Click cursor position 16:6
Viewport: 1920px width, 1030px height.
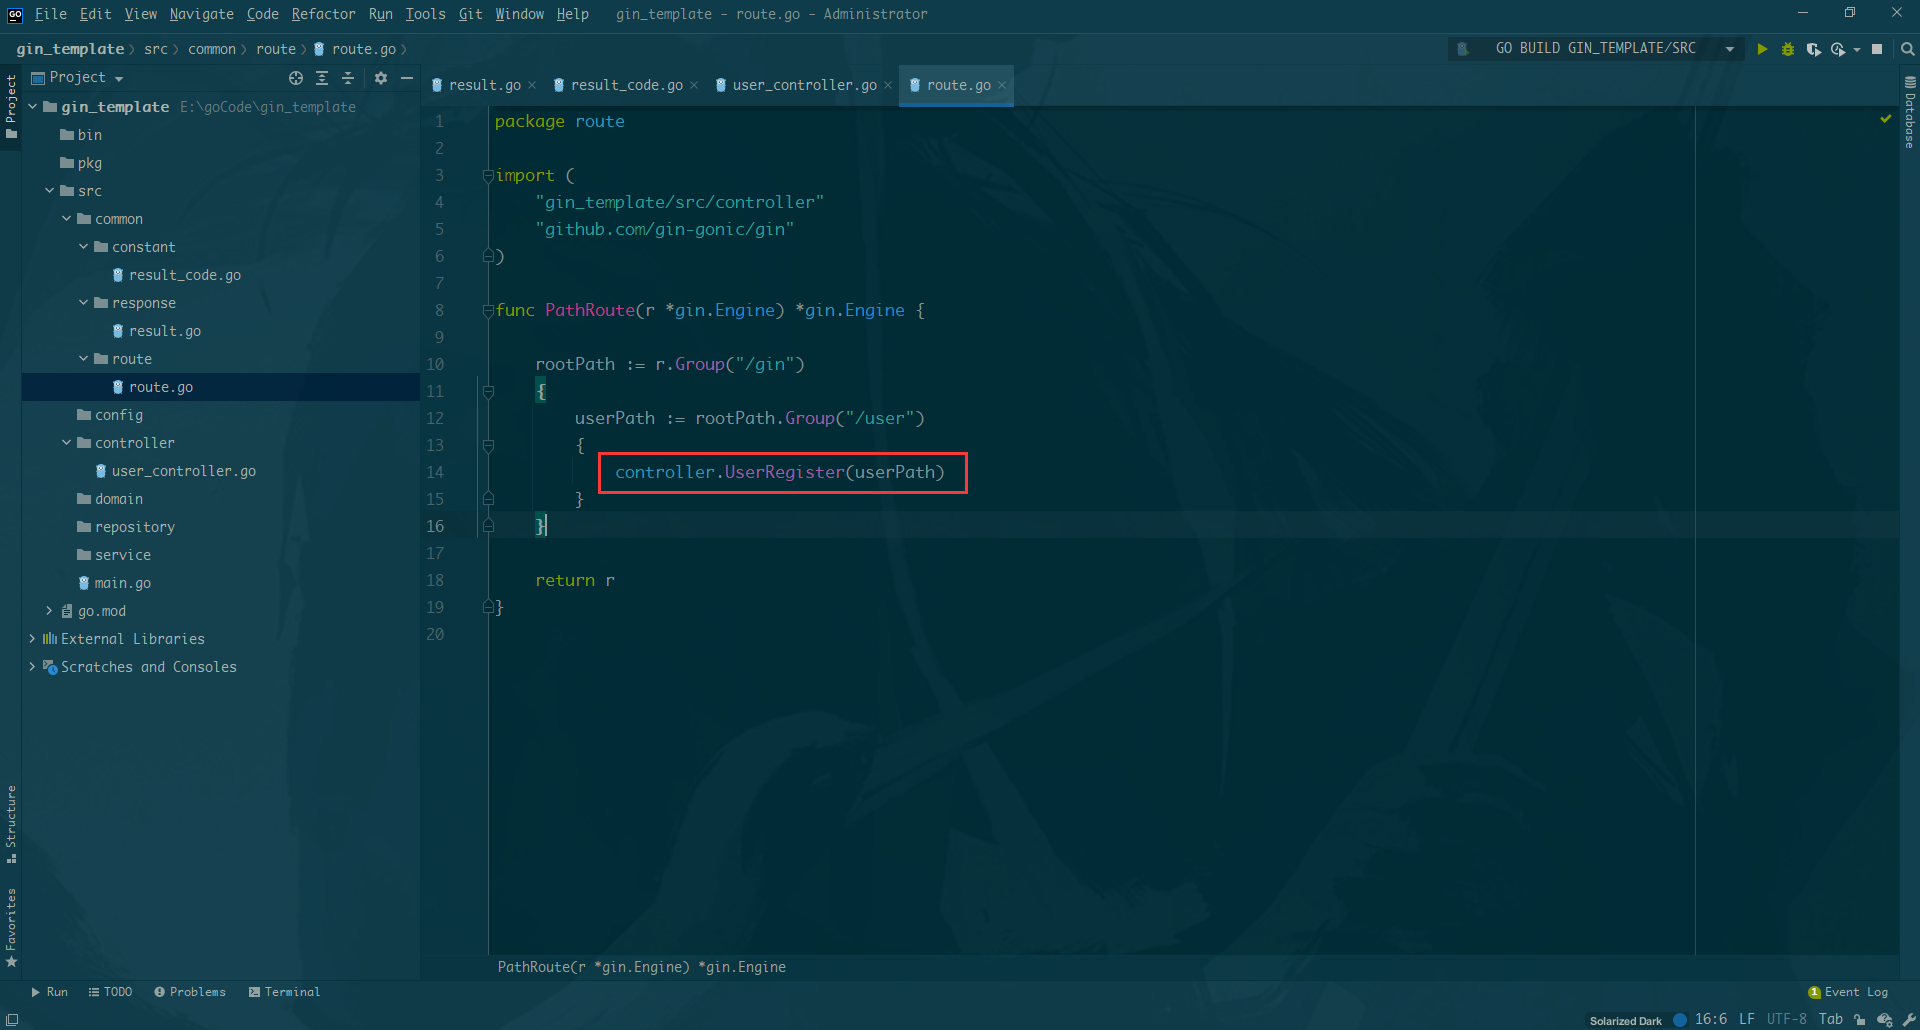[x=1711, y=1020]
